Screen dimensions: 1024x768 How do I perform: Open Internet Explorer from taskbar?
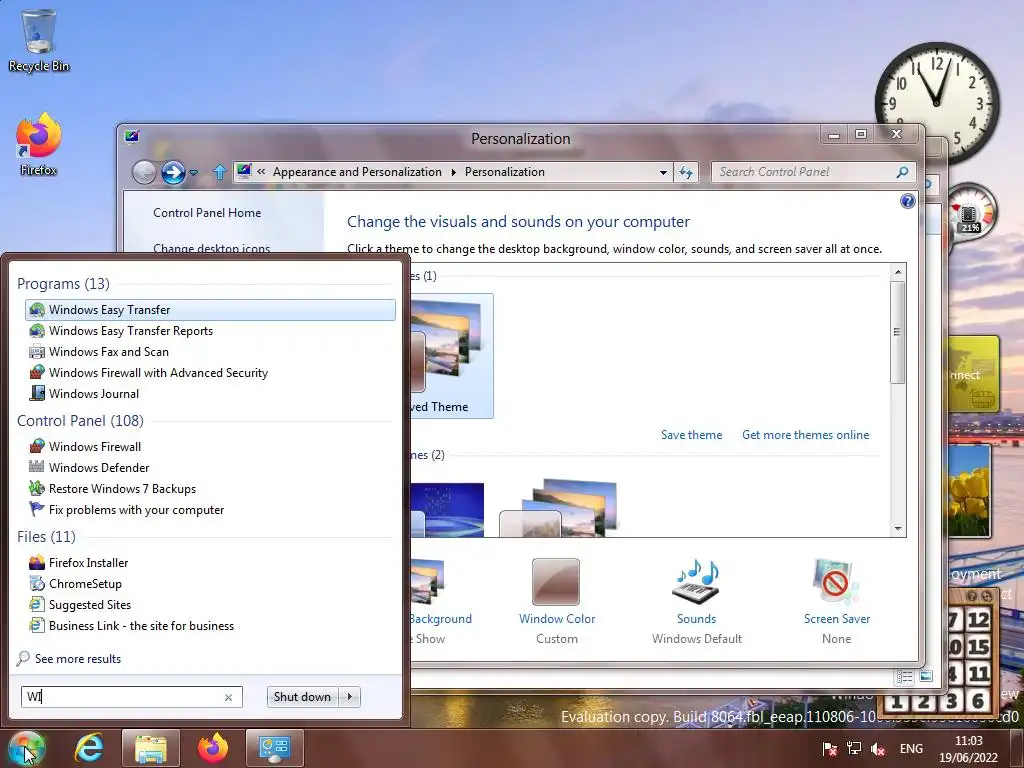click(89, 748)
